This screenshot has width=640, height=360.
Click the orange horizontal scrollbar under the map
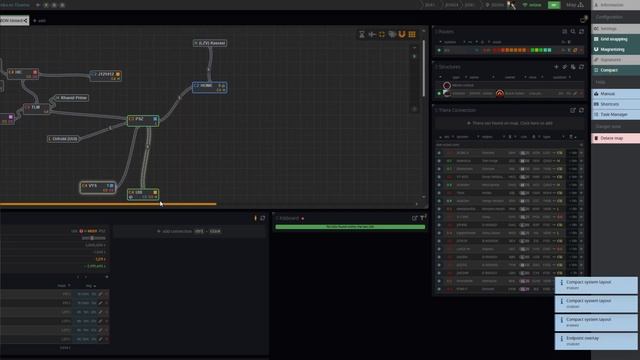click(x=108, y=204)
